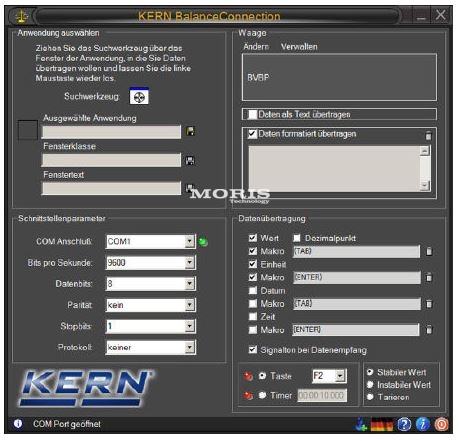This screenshot has height=441, width=459.
Task: Enable the Datum checkbox
Action: [253, 290]
